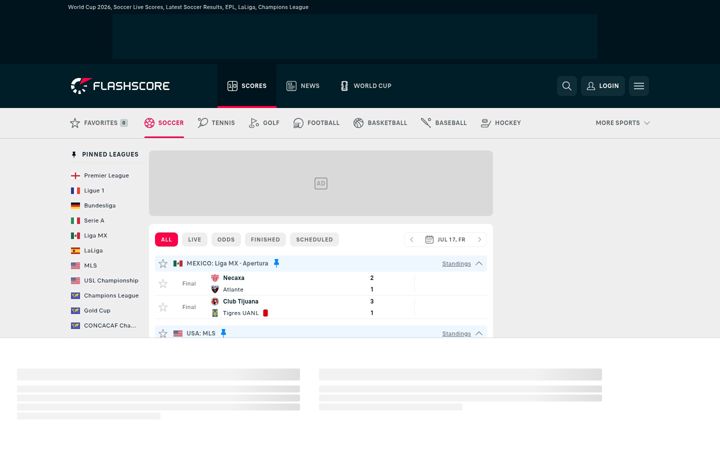Screen dimensions: 720x450
Task: Switch to the Scores tab
Action: tap(247, 86)
